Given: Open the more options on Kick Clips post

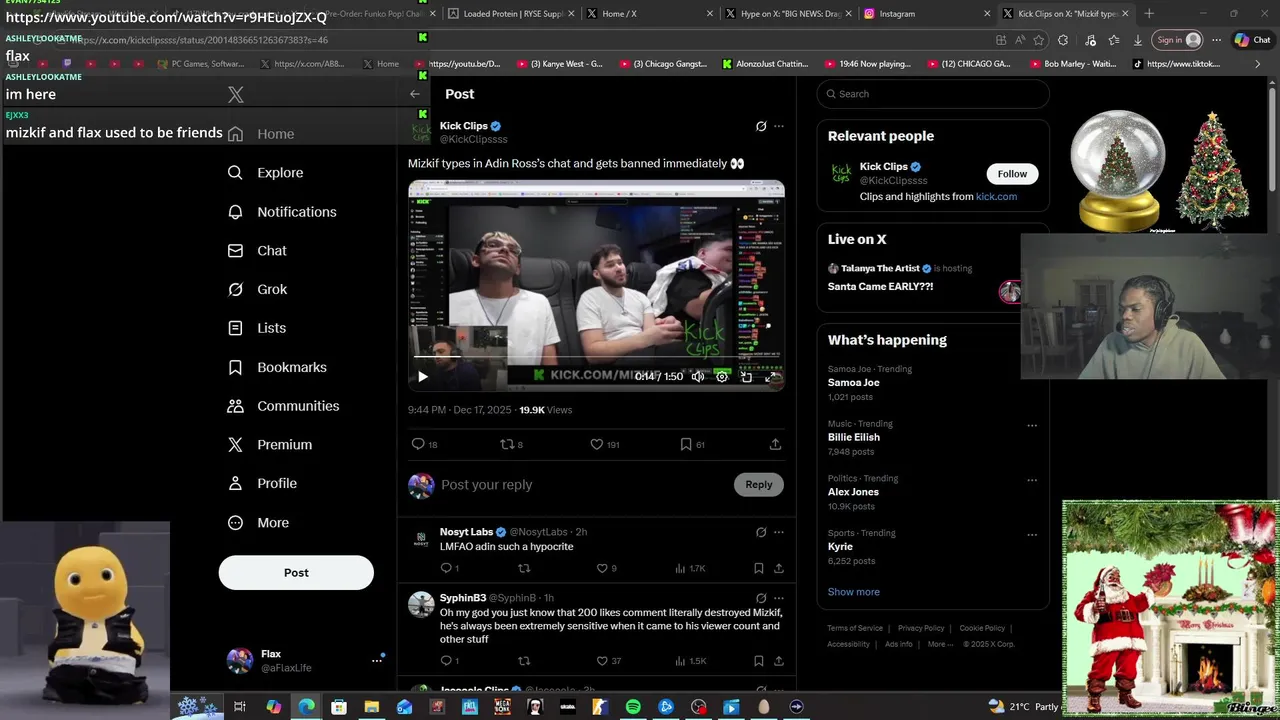Looking at the screenshot, I should click(779, 126).
